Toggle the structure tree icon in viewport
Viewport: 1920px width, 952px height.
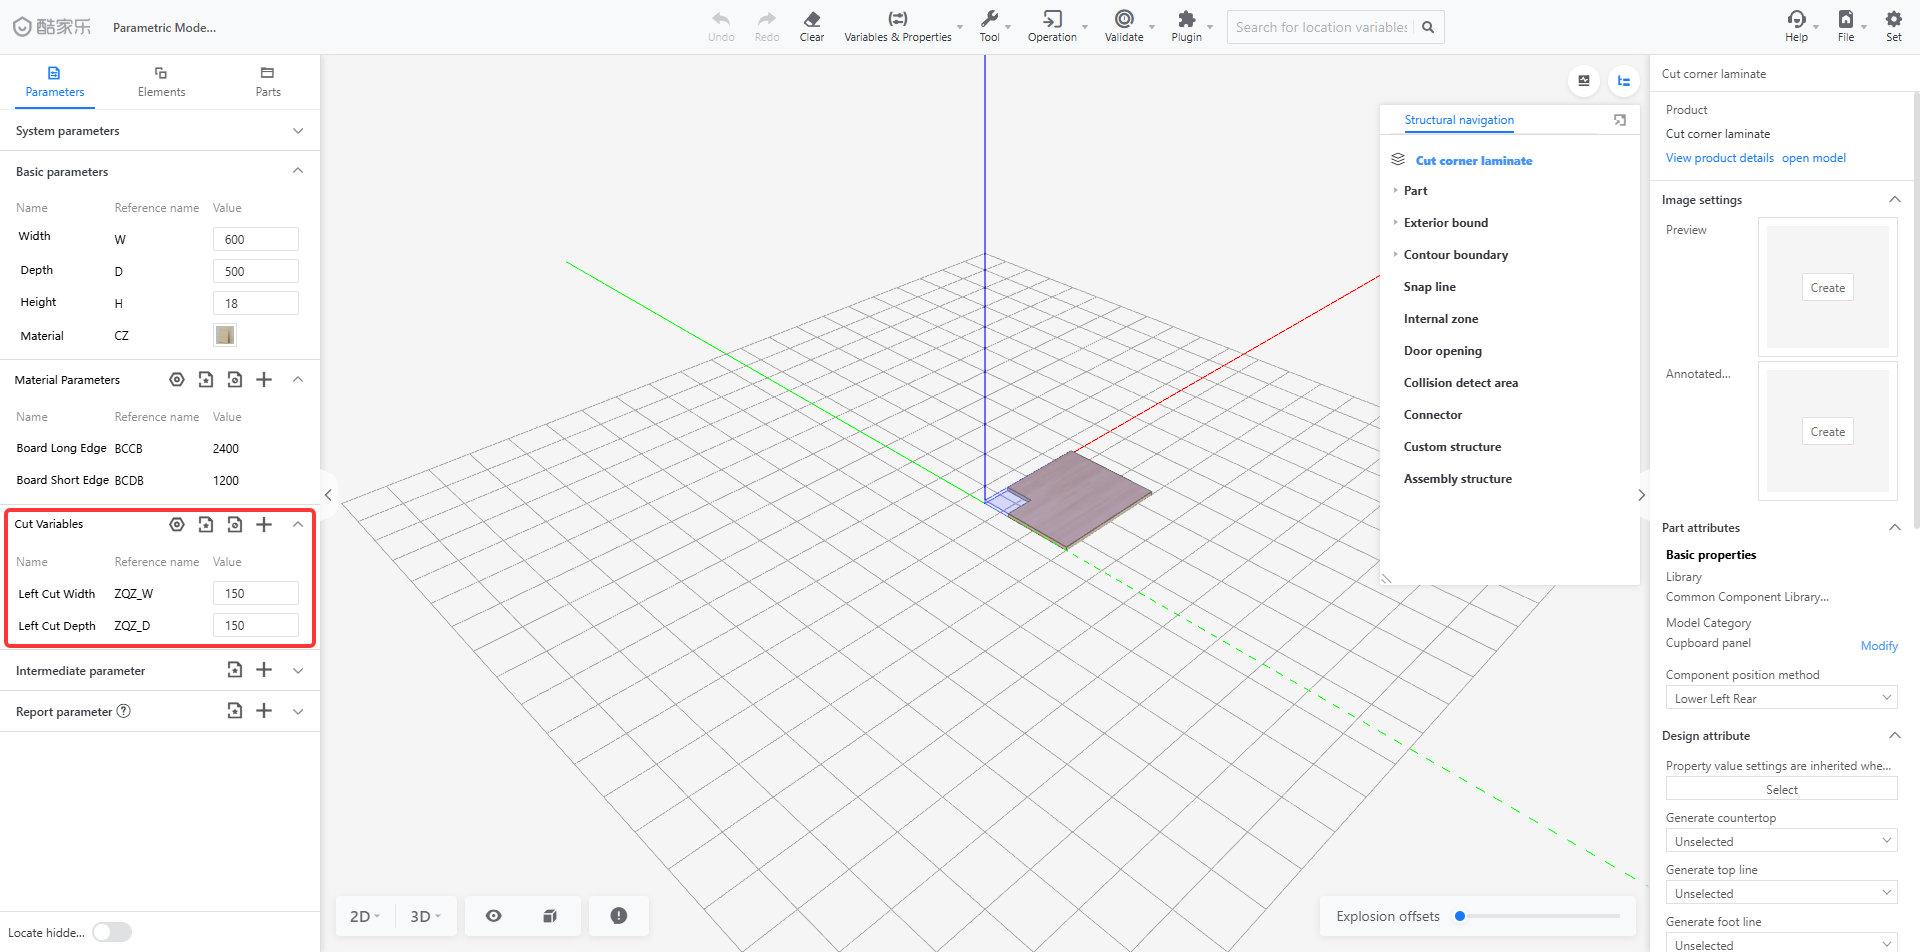[1624, 81]
